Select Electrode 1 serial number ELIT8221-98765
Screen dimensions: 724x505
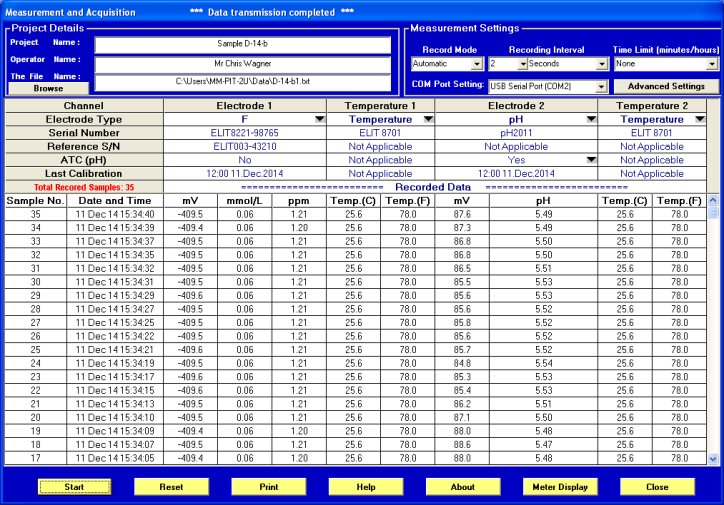pyautogui.click(x=244, y=133)
